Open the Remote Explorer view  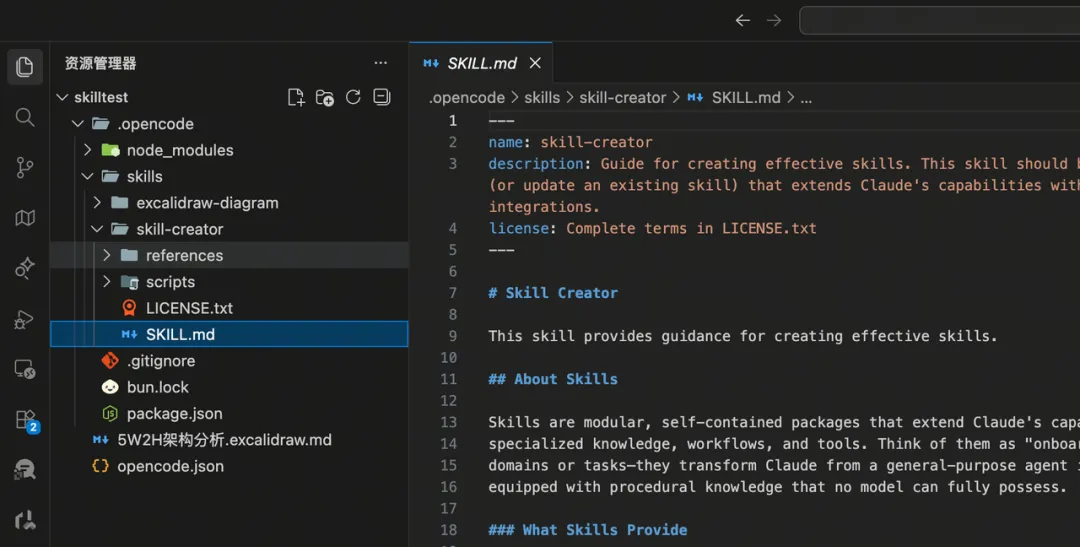coord(25,370)
